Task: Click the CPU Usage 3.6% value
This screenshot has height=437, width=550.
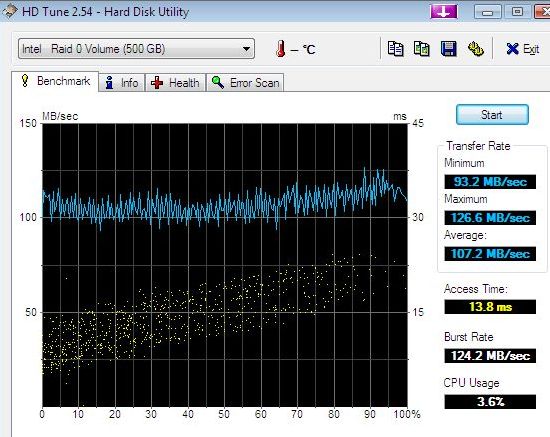Action: coord(490,402)
